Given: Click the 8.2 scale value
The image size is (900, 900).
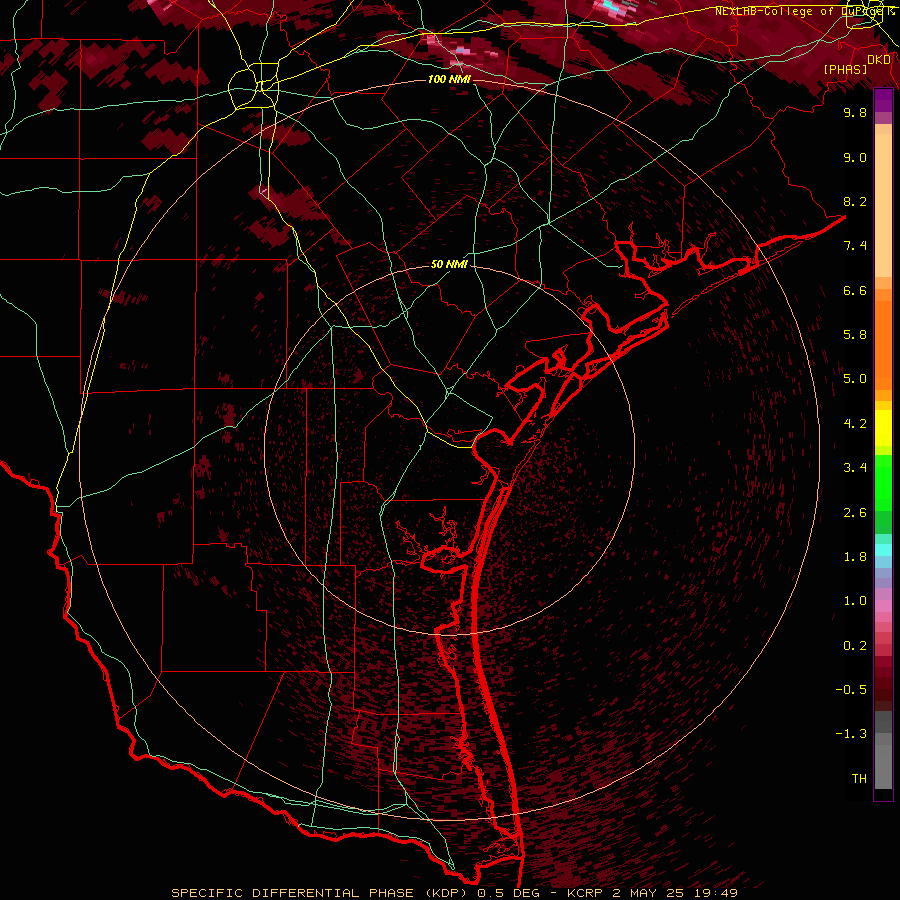Looking at the screenshot, I should (855, 201).
